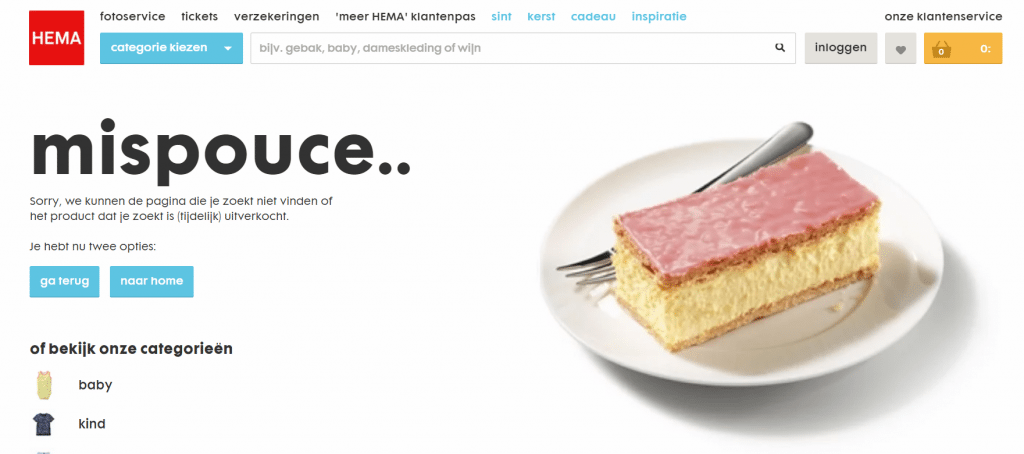Select the sint menu link

(502, 16)
